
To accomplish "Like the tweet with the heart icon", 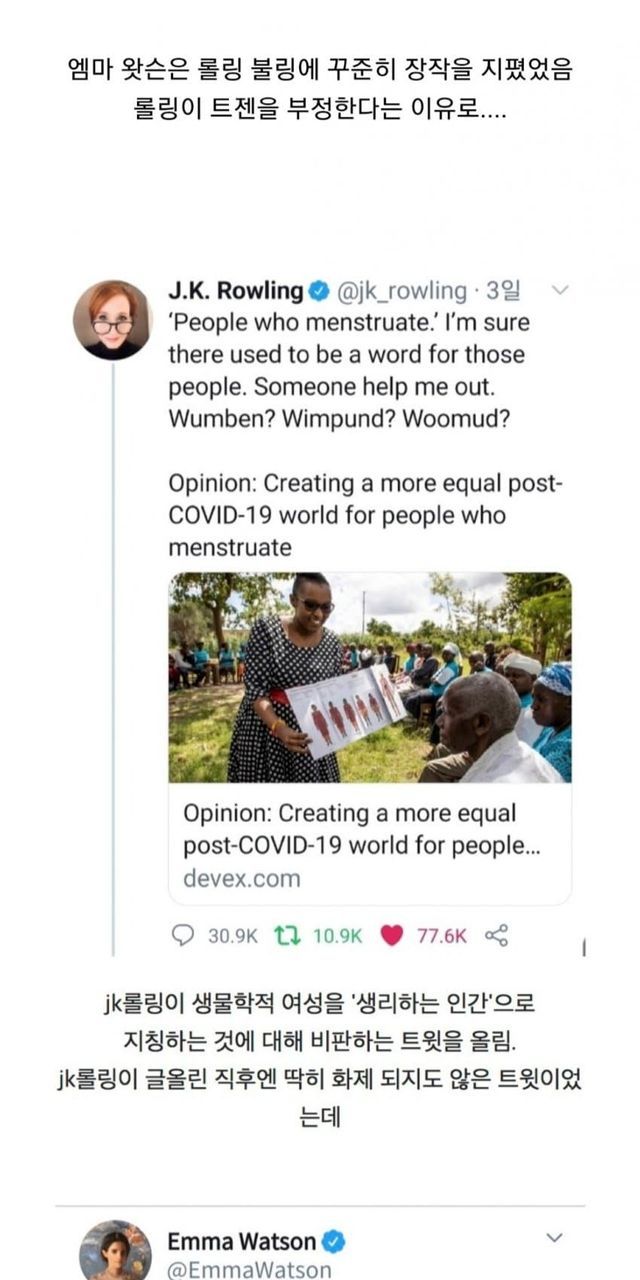I will pyautogui.click(x=393, y=935).
